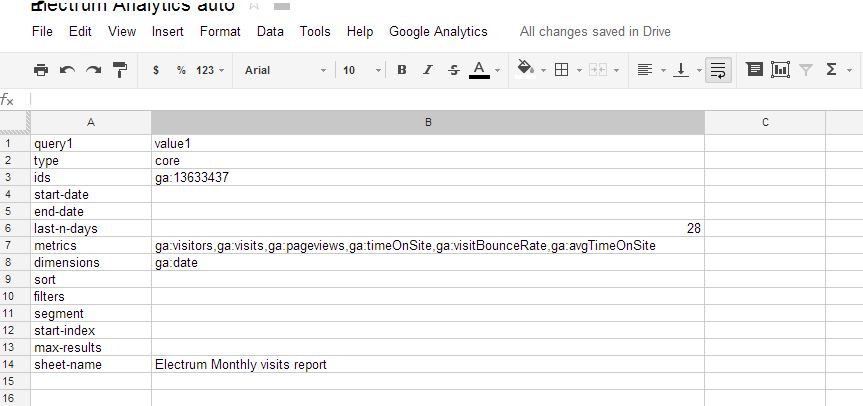Screen dimensions: 863x406
Task: Star the document title
Action: [254, 6]
